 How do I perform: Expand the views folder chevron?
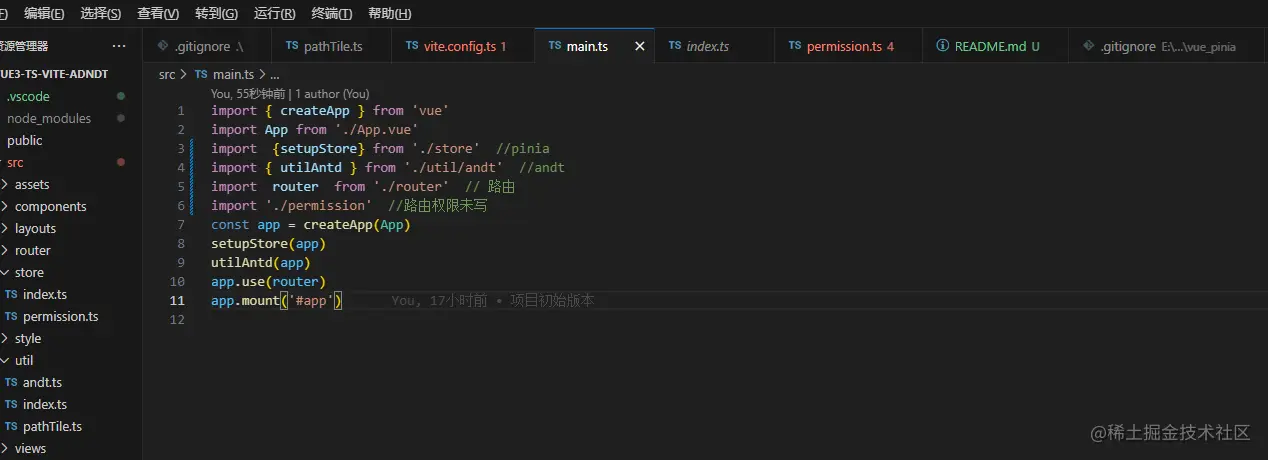5,448
